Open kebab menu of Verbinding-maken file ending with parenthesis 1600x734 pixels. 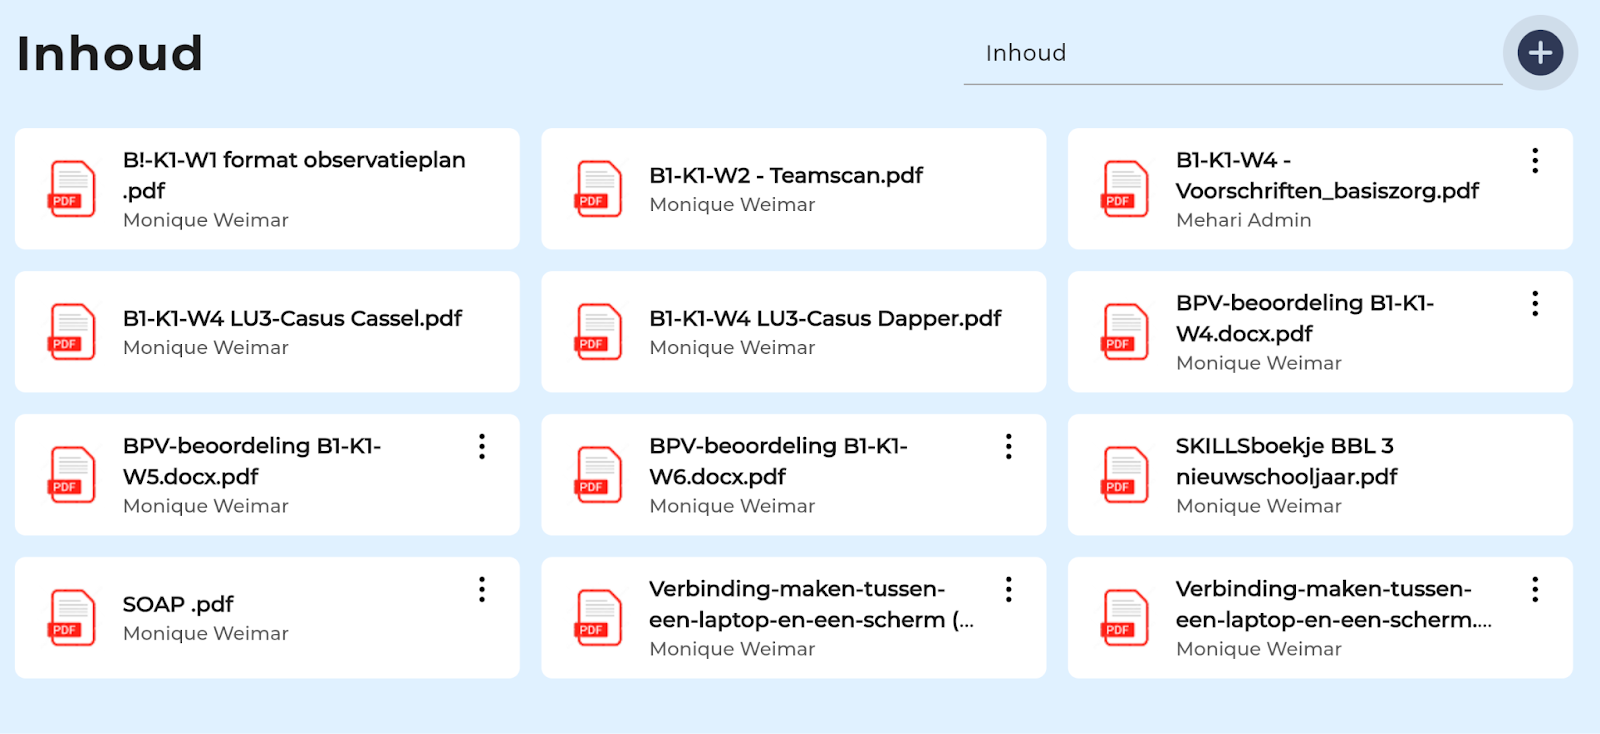point(1008,590)
